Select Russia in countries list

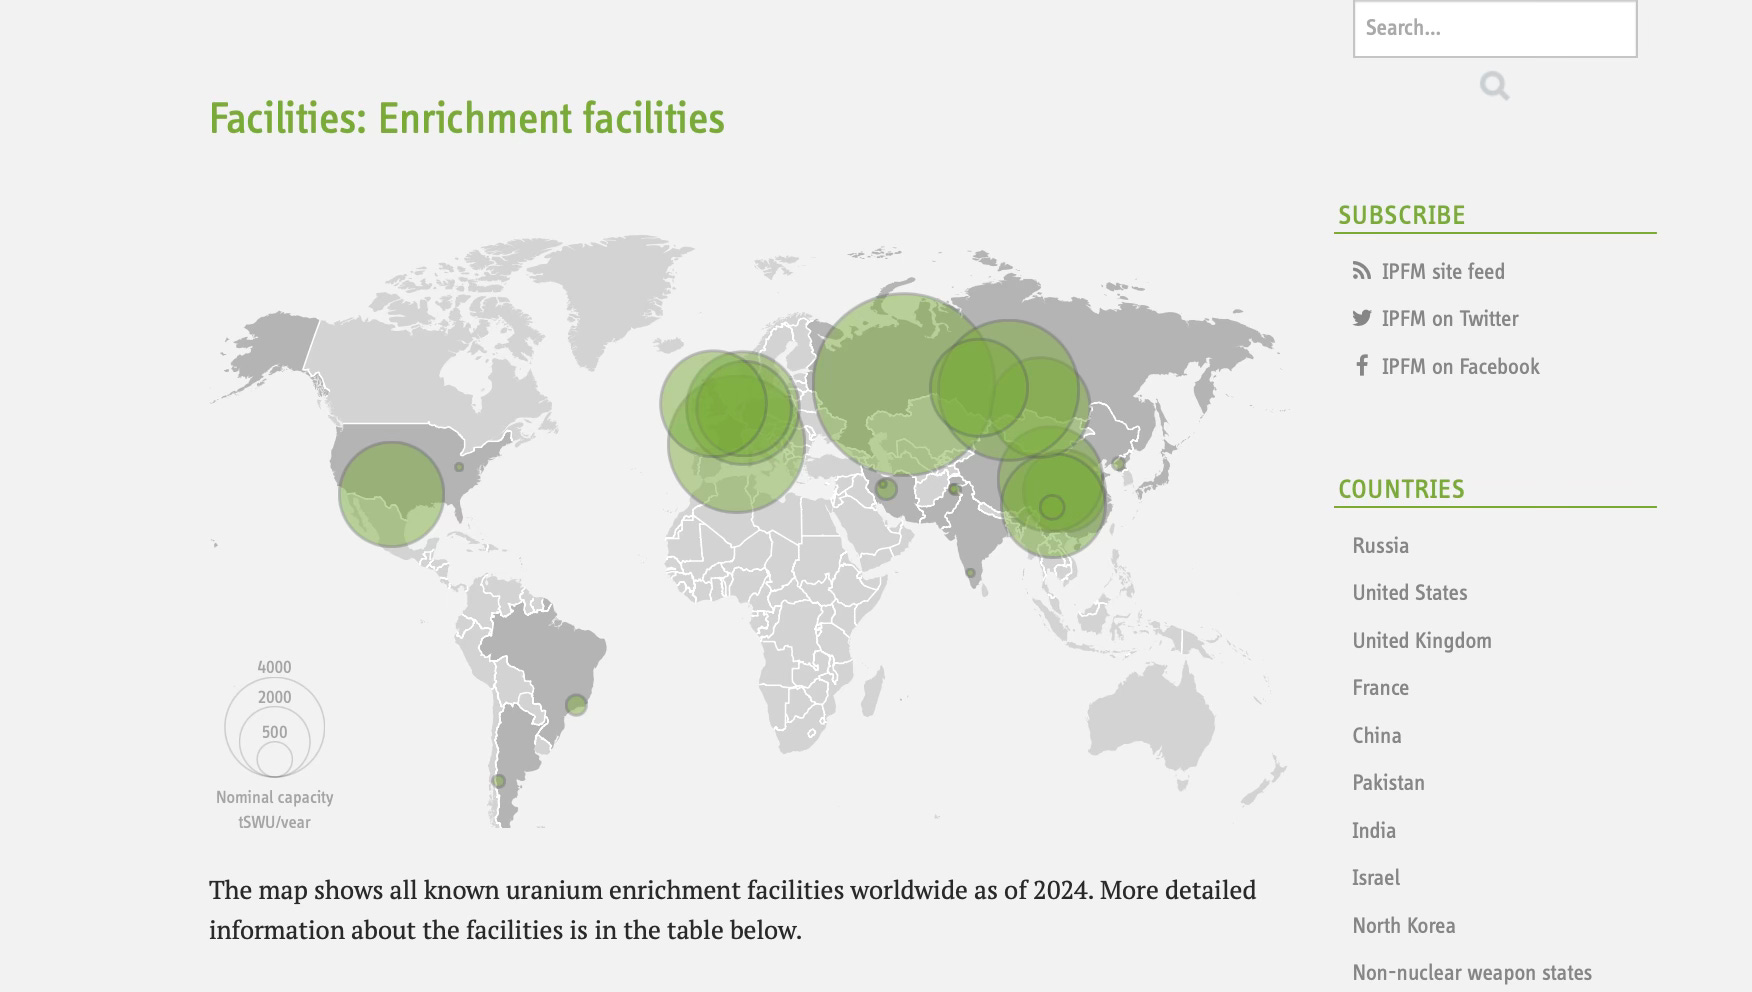pyautogui.click(x=1380, y=546)
